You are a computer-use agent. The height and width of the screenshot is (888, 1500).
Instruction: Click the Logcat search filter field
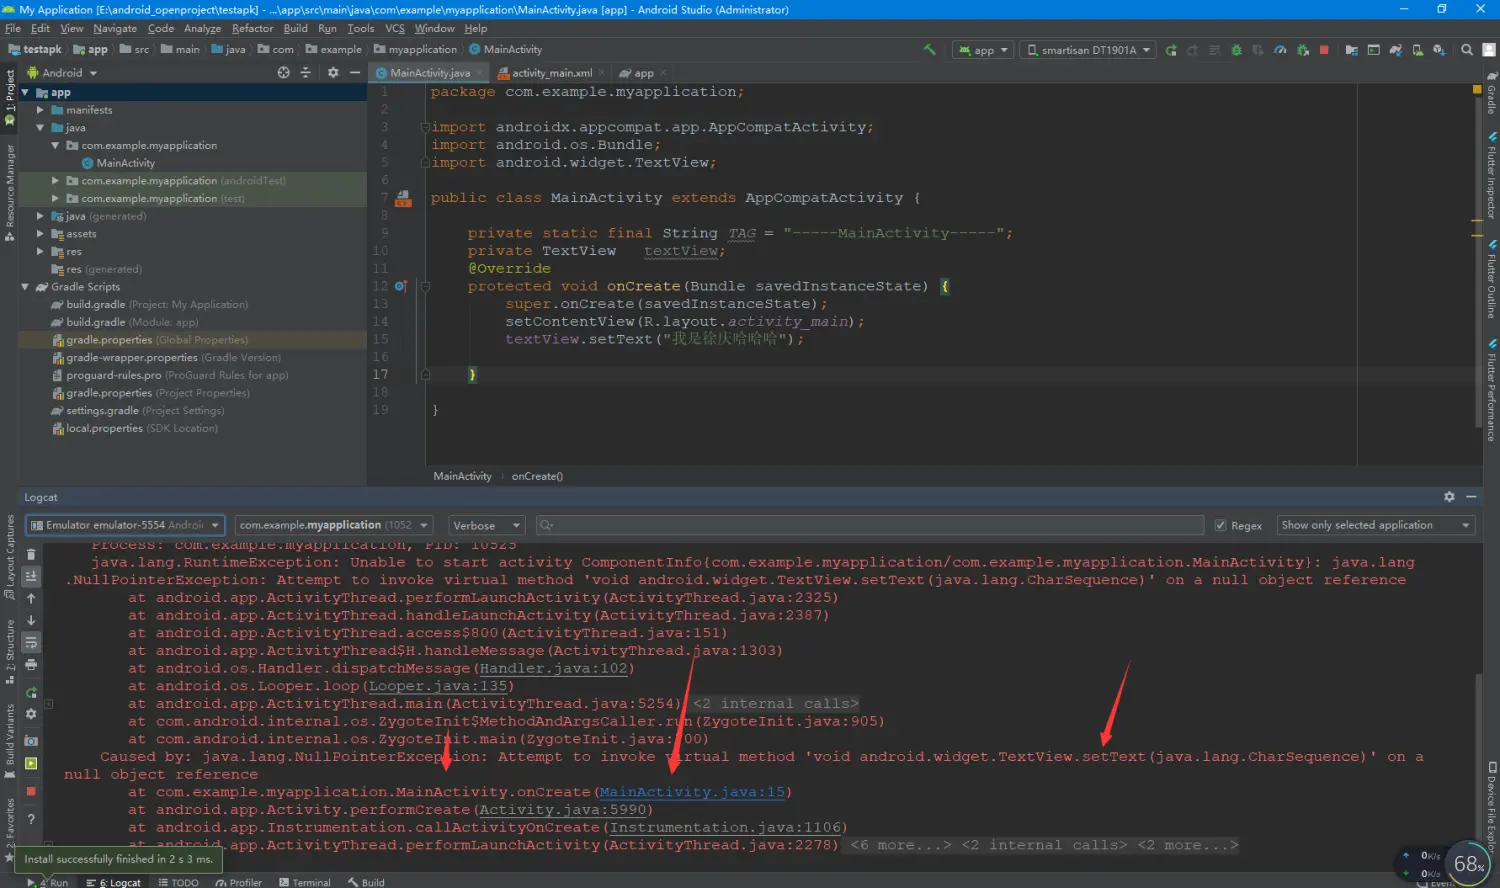click(x=870, y=525)
